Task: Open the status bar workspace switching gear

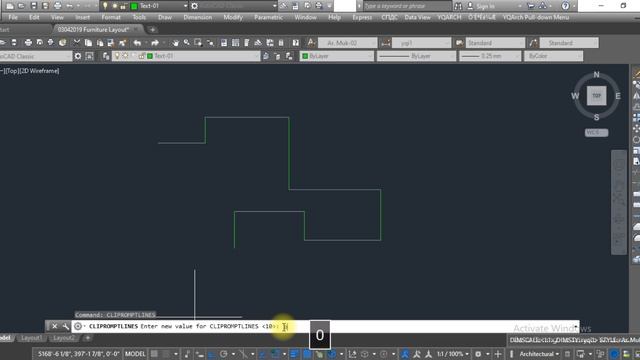Action: (x=478, y=354)
